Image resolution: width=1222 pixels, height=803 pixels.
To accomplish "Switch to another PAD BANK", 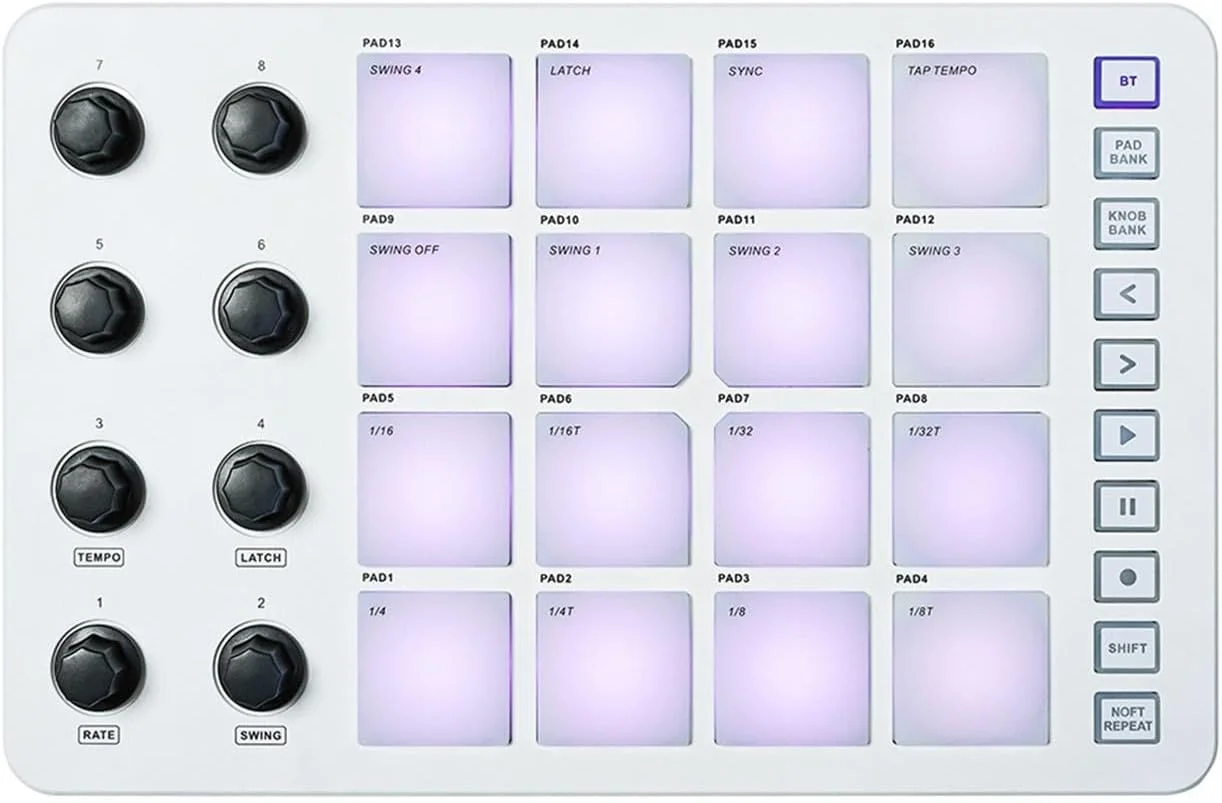I will pos(1126,152).
